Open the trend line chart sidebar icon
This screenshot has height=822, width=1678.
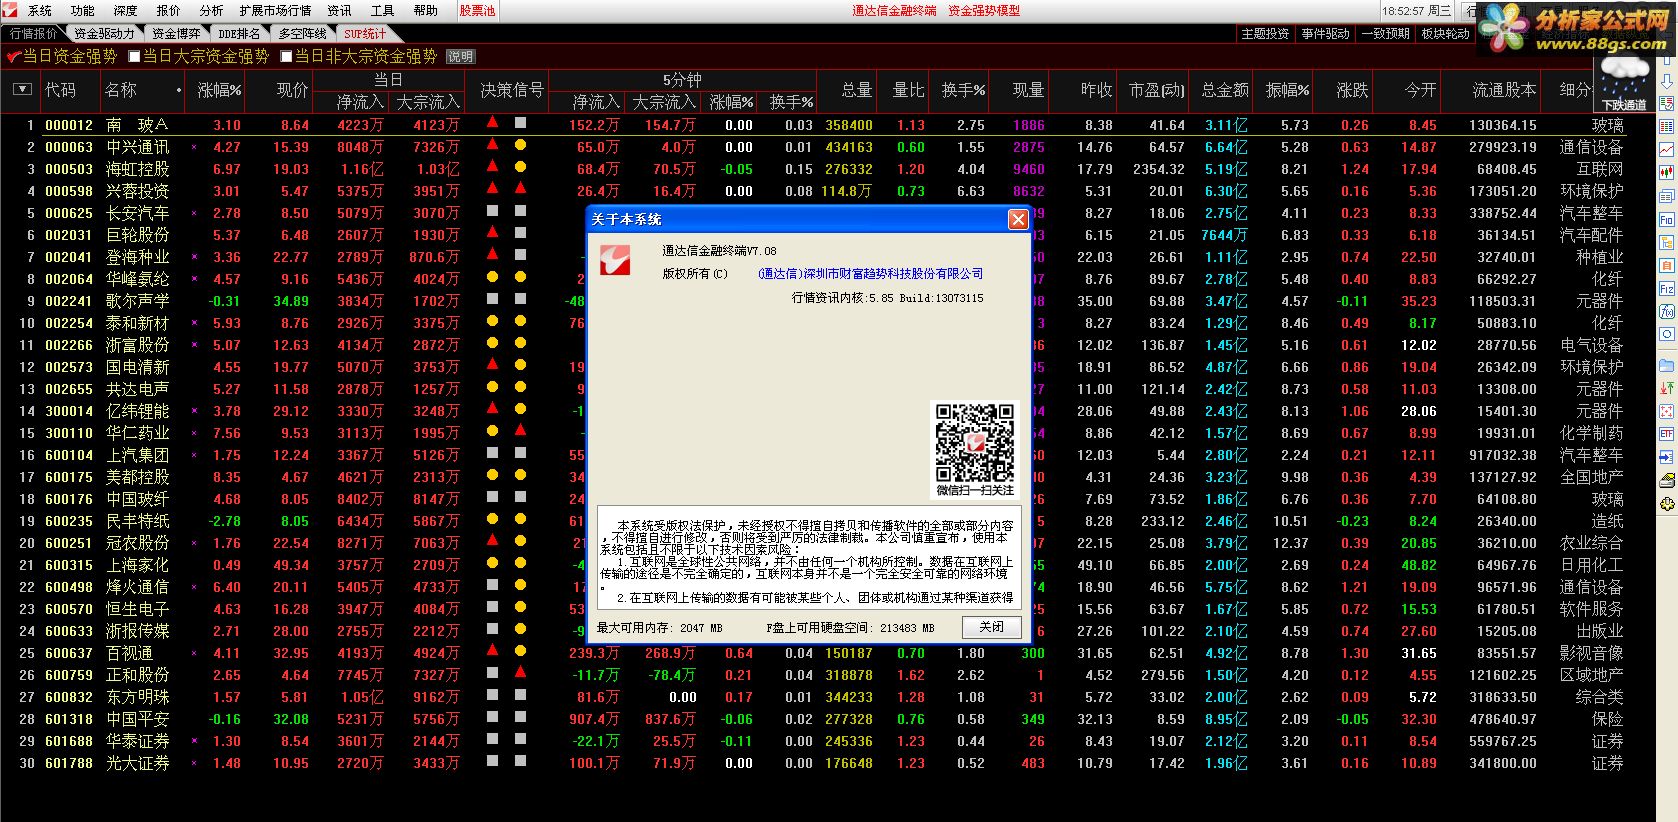click(x=1667, y=149)
